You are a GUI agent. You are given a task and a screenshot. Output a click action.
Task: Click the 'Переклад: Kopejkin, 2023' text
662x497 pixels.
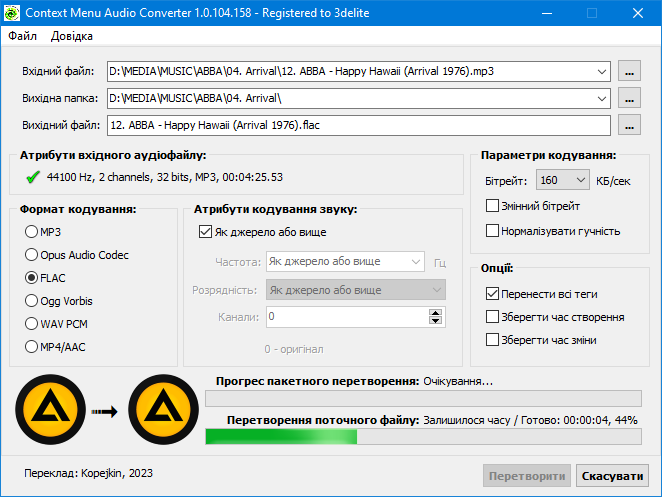pos(88,473)
